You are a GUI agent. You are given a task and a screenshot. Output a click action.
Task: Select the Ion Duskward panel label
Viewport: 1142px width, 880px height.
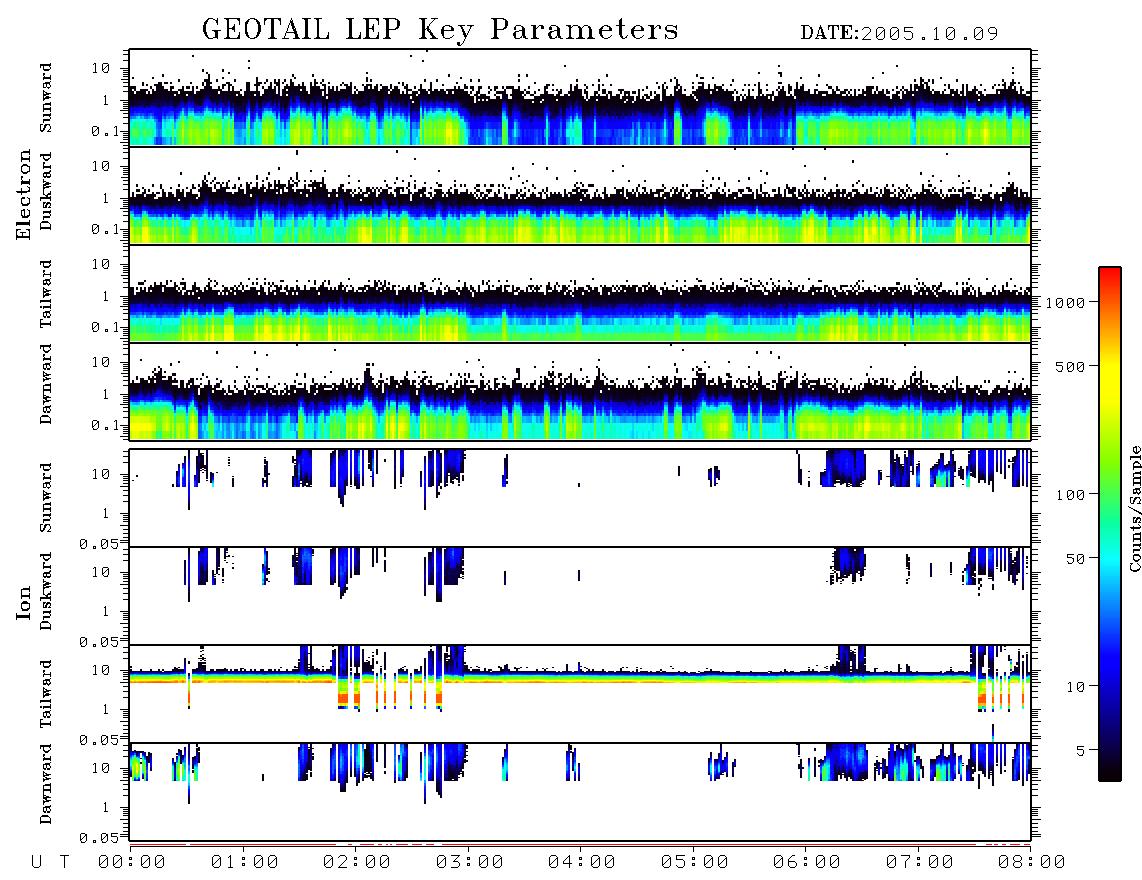(46, 592)
